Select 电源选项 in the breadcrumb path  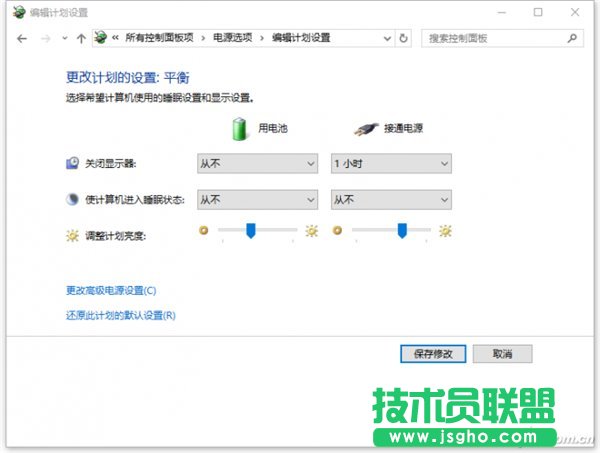click(x=234, y=38)
